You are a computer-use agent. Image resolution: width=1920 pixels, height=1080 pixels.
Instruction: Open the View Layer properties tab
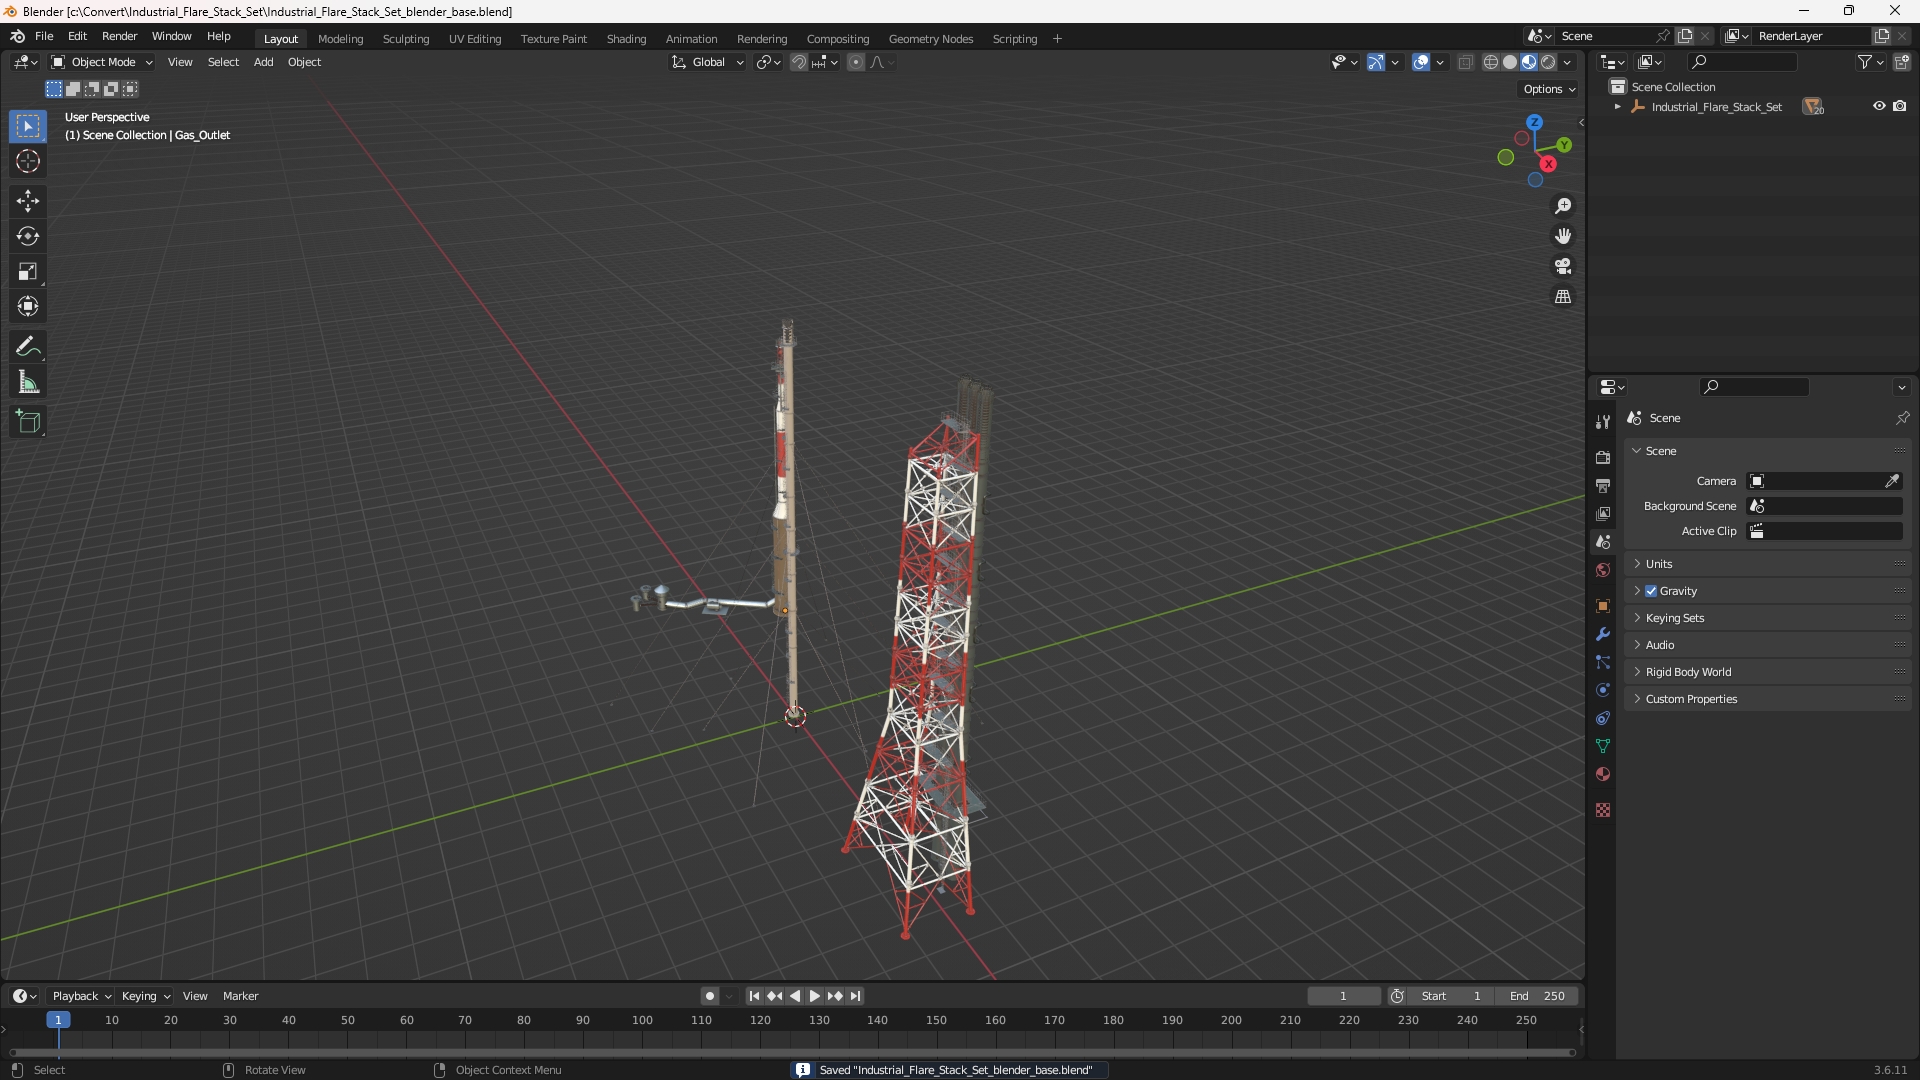pyautogui.click(x=1603, y=513)
